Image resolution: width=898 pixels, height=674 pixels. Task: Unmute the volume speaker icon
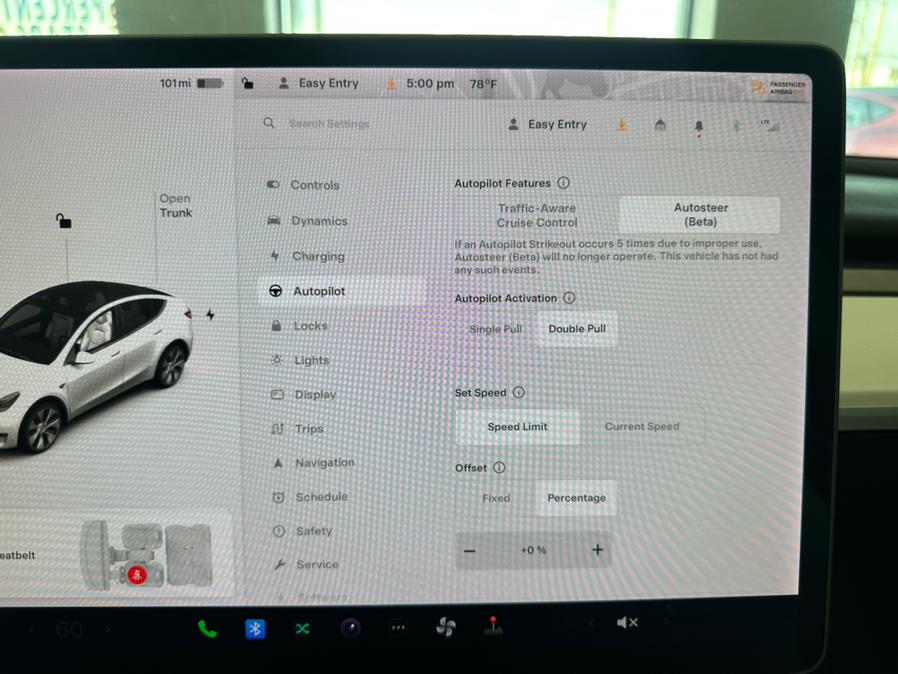coord(627,623)
